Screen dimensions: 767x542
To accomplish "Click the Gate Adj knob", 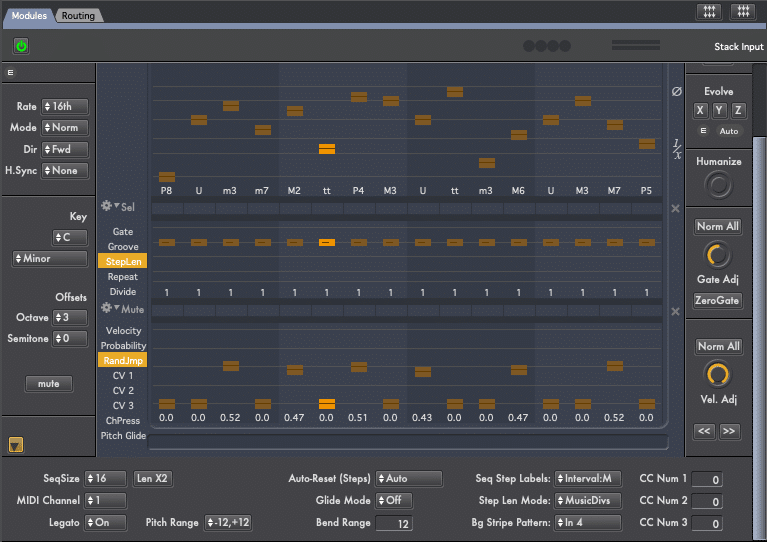I will 718,255.
